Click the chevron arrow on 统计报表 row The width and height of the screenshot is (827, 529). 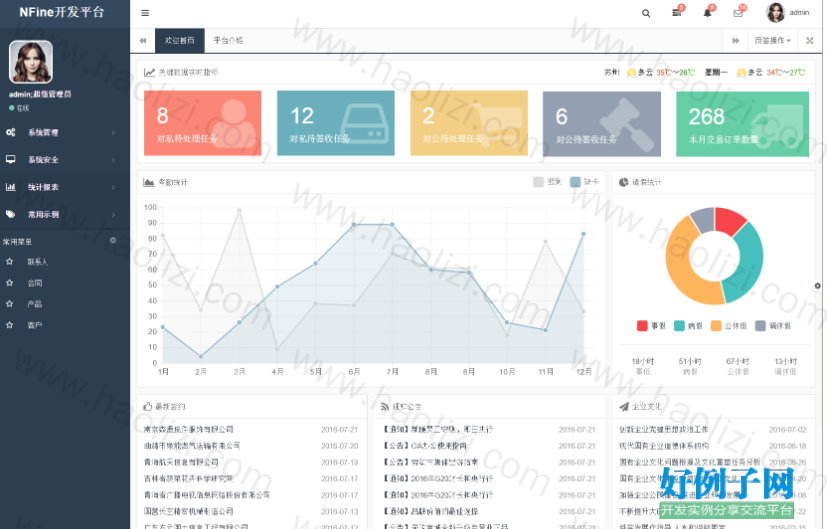click(x=113, y=187)
